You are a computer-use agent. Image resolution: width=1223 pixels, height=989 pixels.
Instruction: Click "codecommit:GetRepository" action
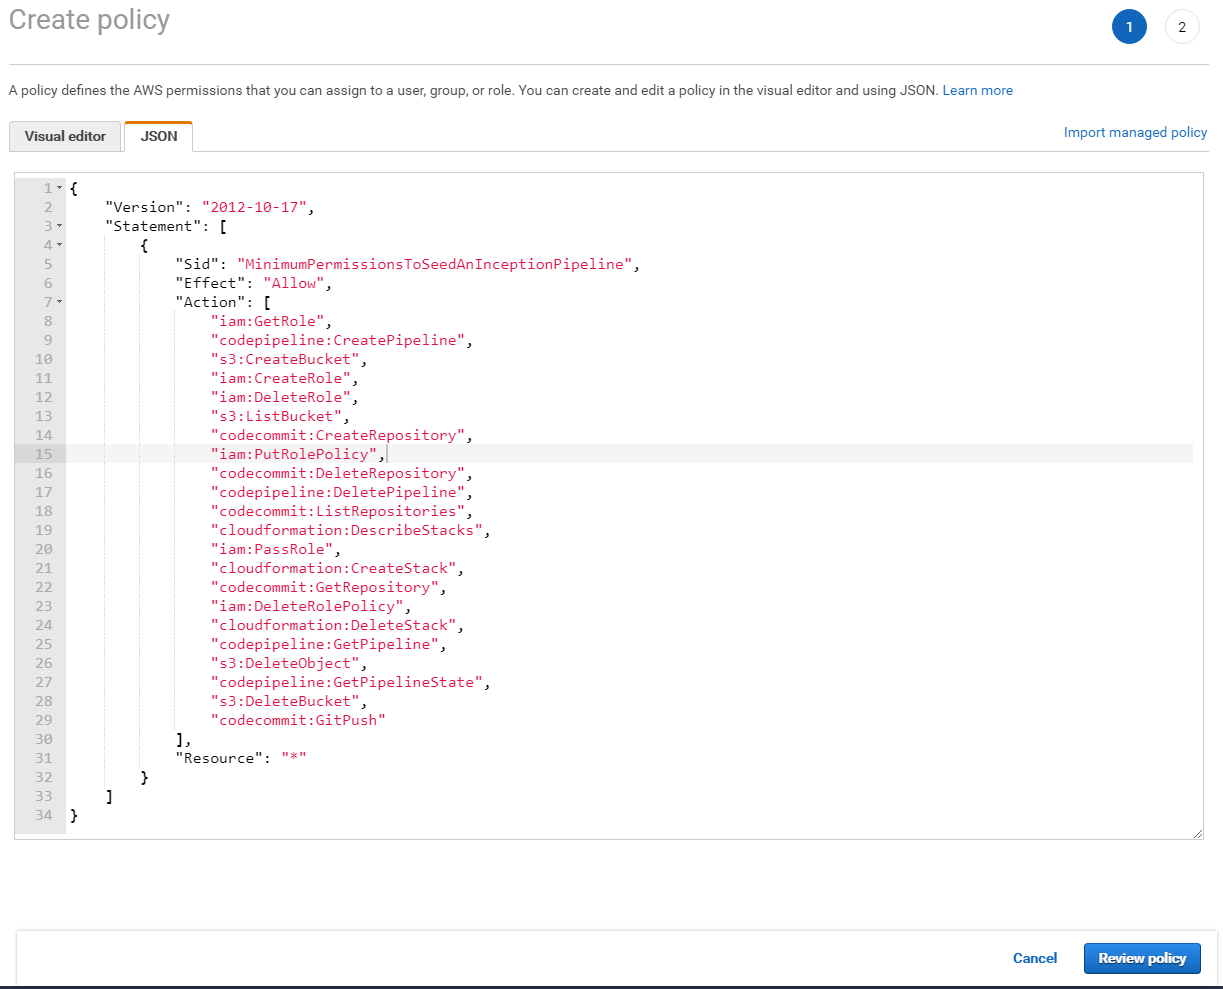click(324, 587)
